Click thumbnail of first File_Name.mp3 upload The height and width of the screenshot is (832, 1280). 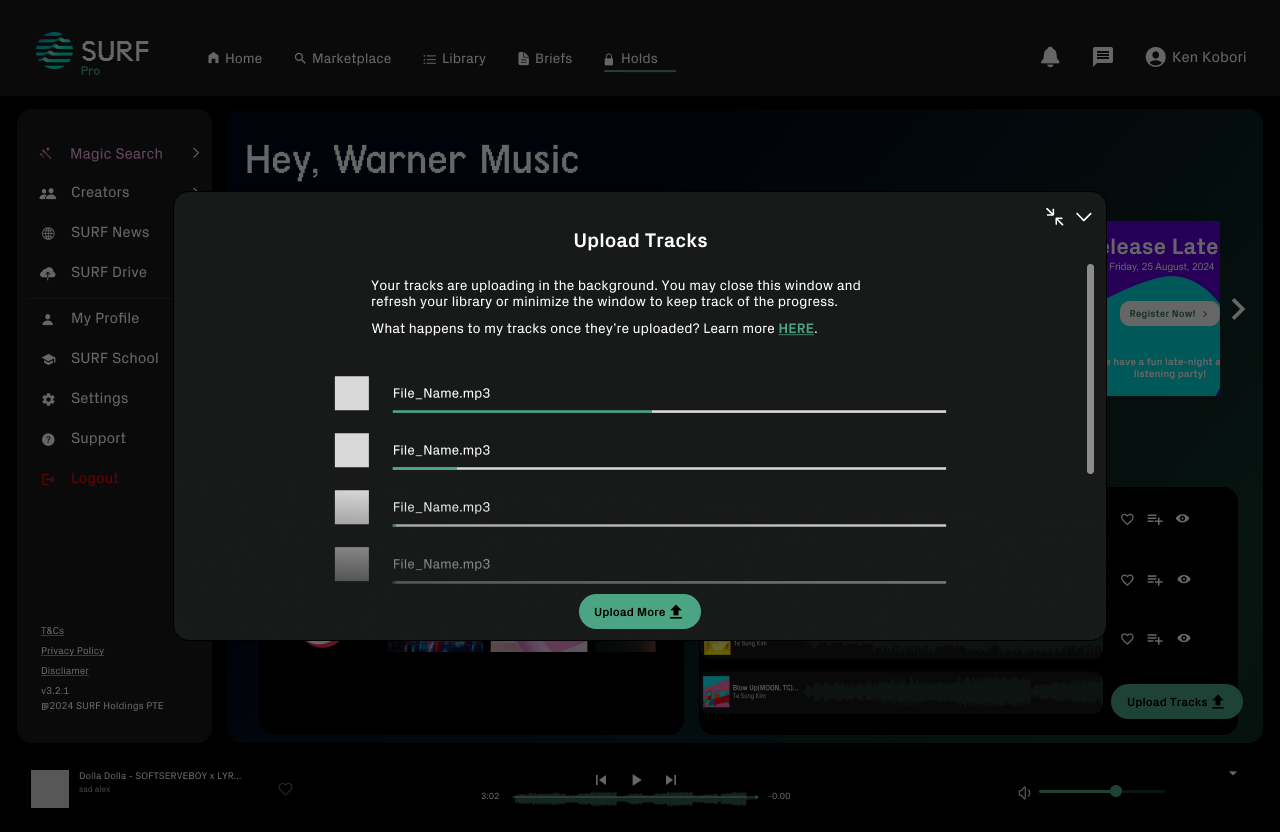(x=352, y=393)
